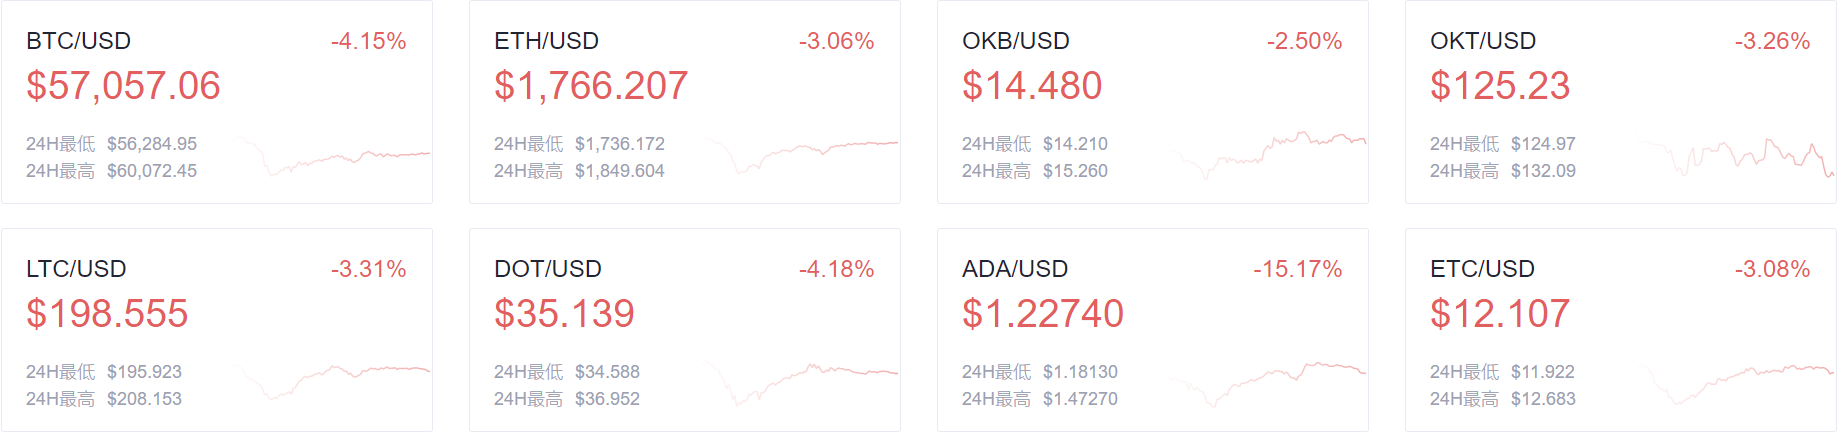
Task: Select the DOT/USD pair label
Action: tap(548, 269)
